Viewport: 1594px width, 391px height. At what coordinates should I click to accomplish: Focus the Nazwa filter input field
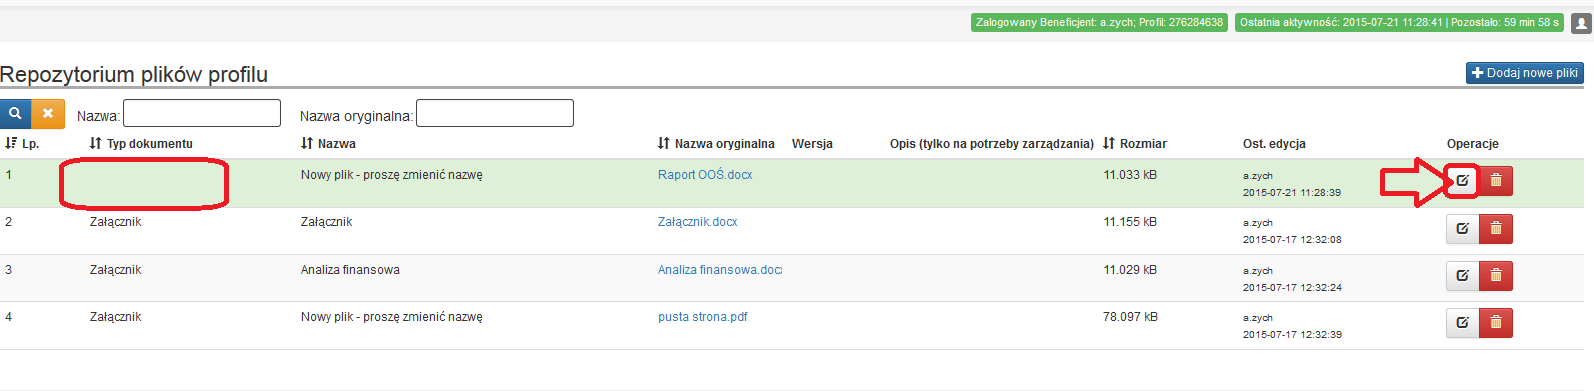click(x=202, y=113)
